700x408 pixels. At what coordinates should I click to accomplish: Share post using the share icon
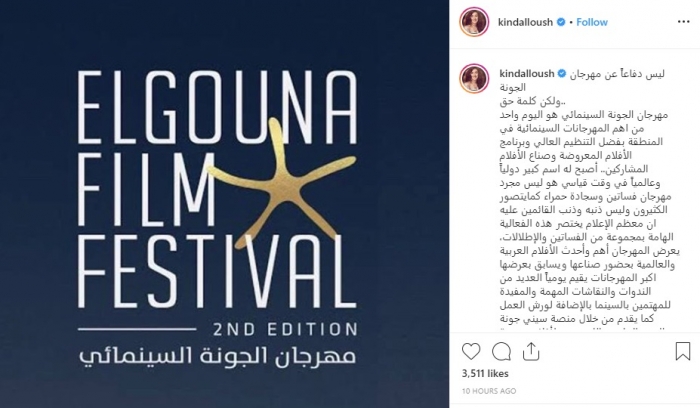[531, 351]
